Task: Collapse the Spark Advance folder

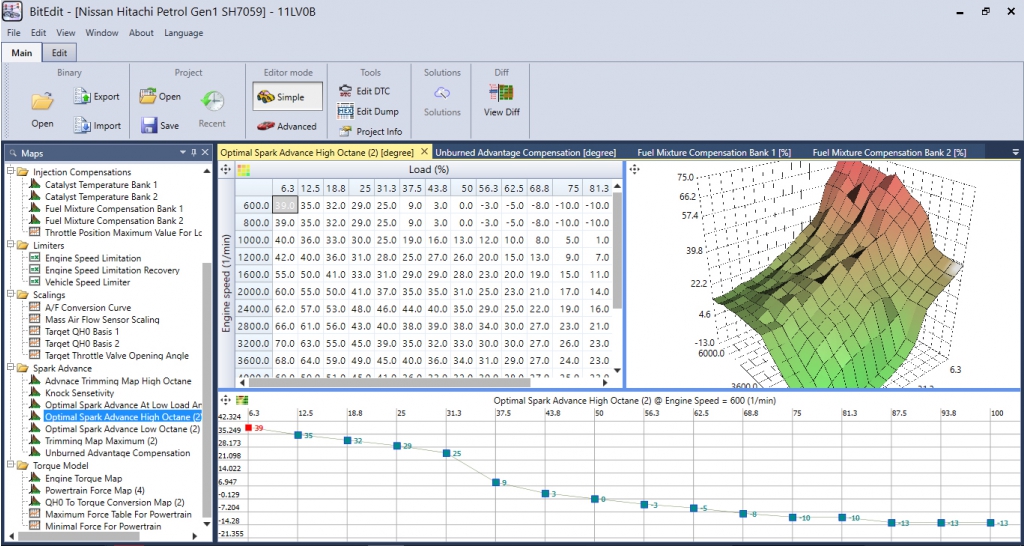Action: [10, 368]
